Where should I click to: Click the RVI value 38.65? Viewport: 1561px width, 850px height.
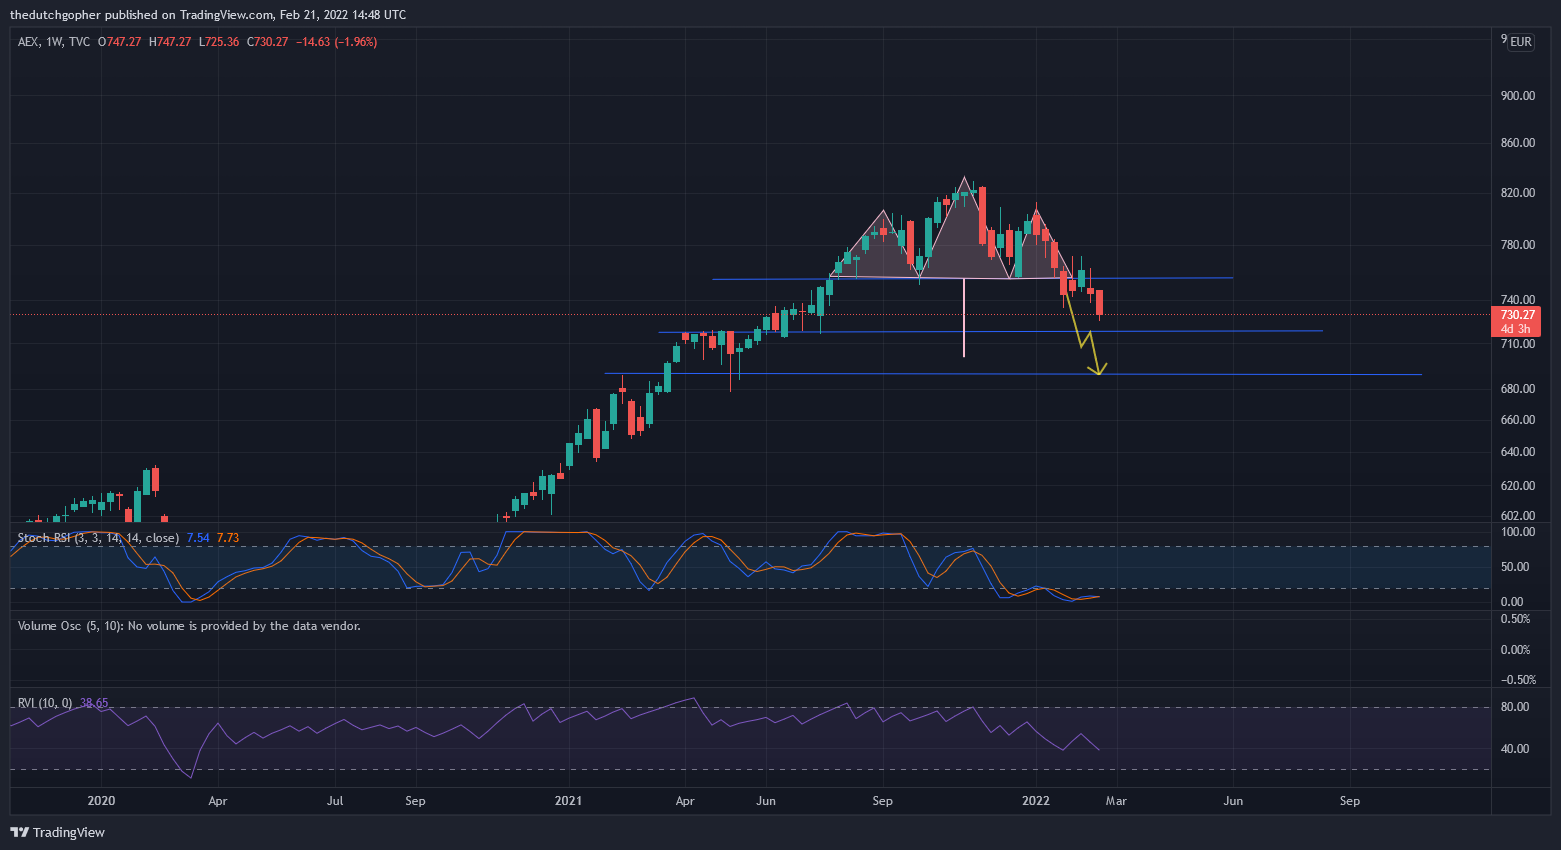(x=94, y=703)
